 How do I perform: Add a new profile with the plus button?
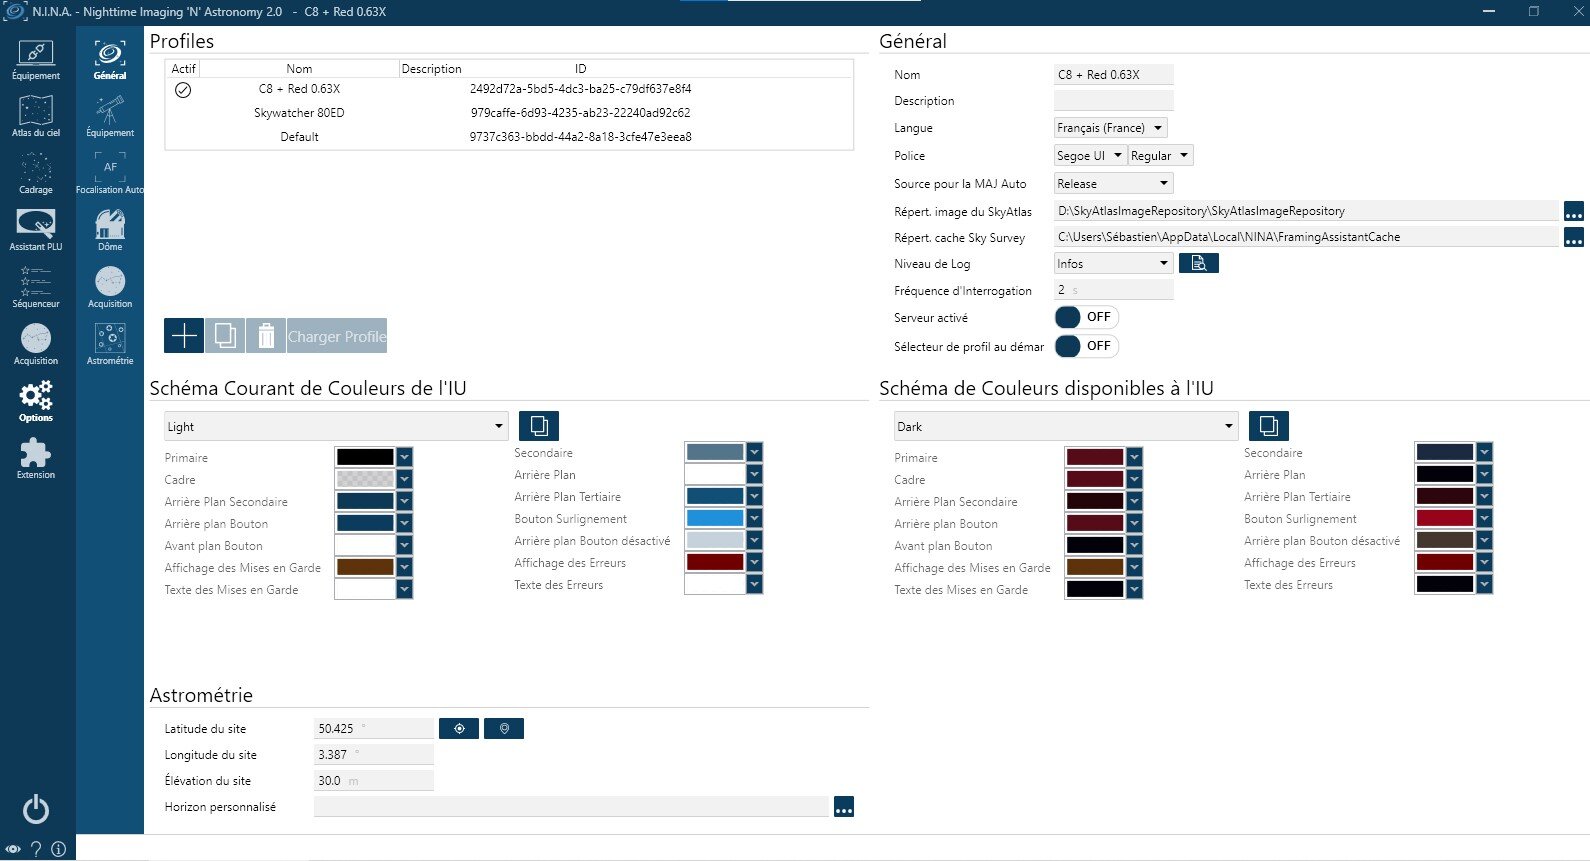tap(184, 336)
